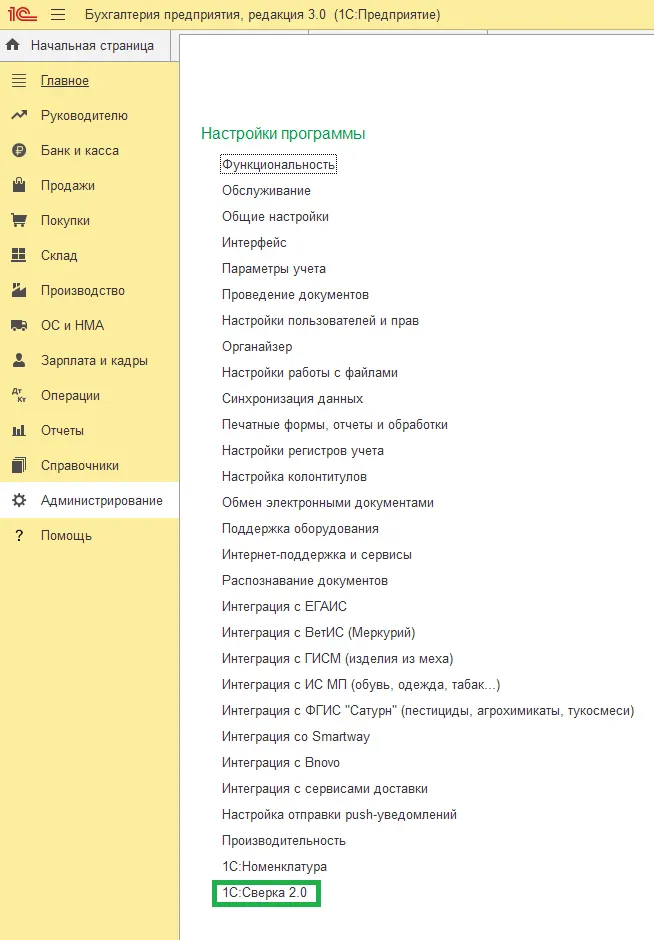Open Интеграция со Smartway
Screen dimensions: 654x940
296,737
